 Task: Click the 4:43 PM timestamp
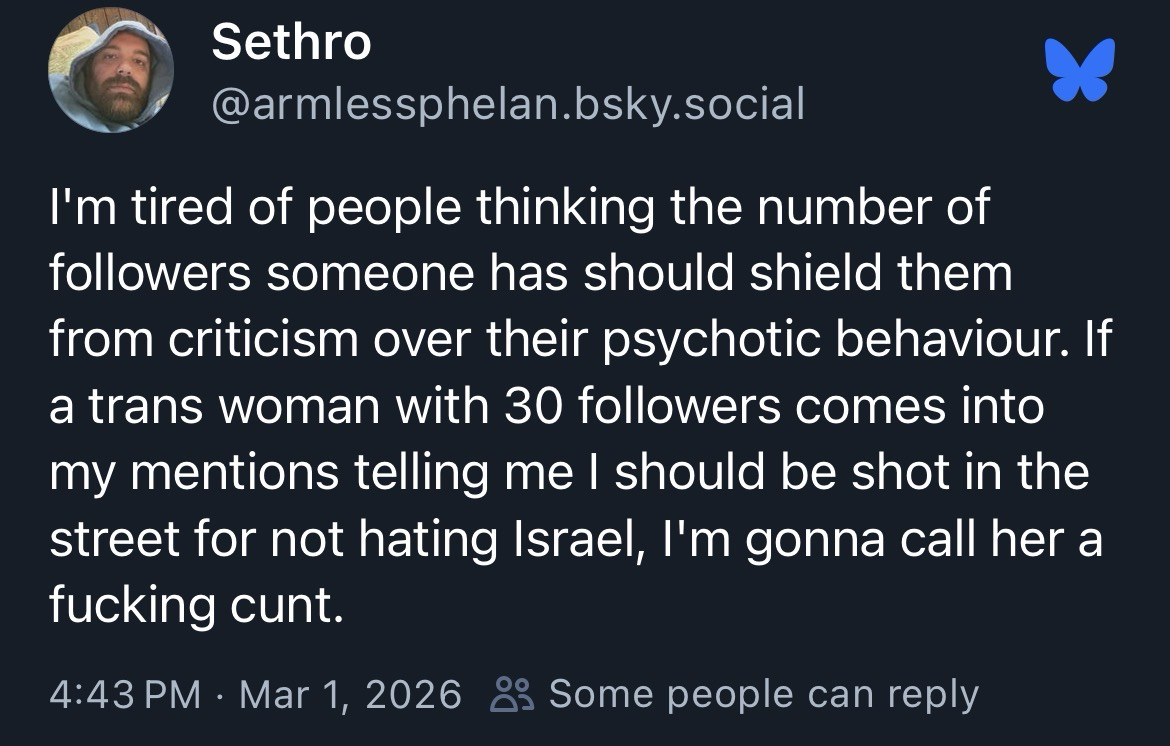(x=124, y=693)
